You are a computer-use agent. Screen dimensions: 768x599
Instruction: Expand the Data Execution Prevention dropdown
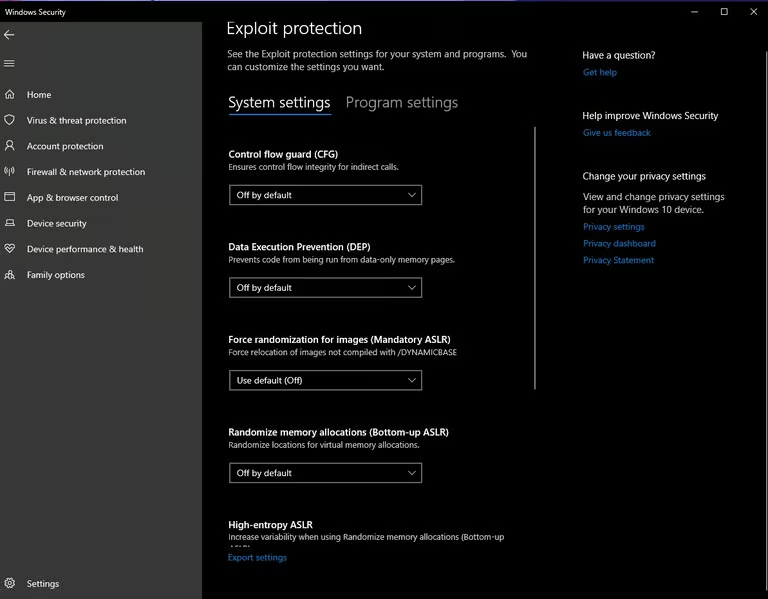325,288
